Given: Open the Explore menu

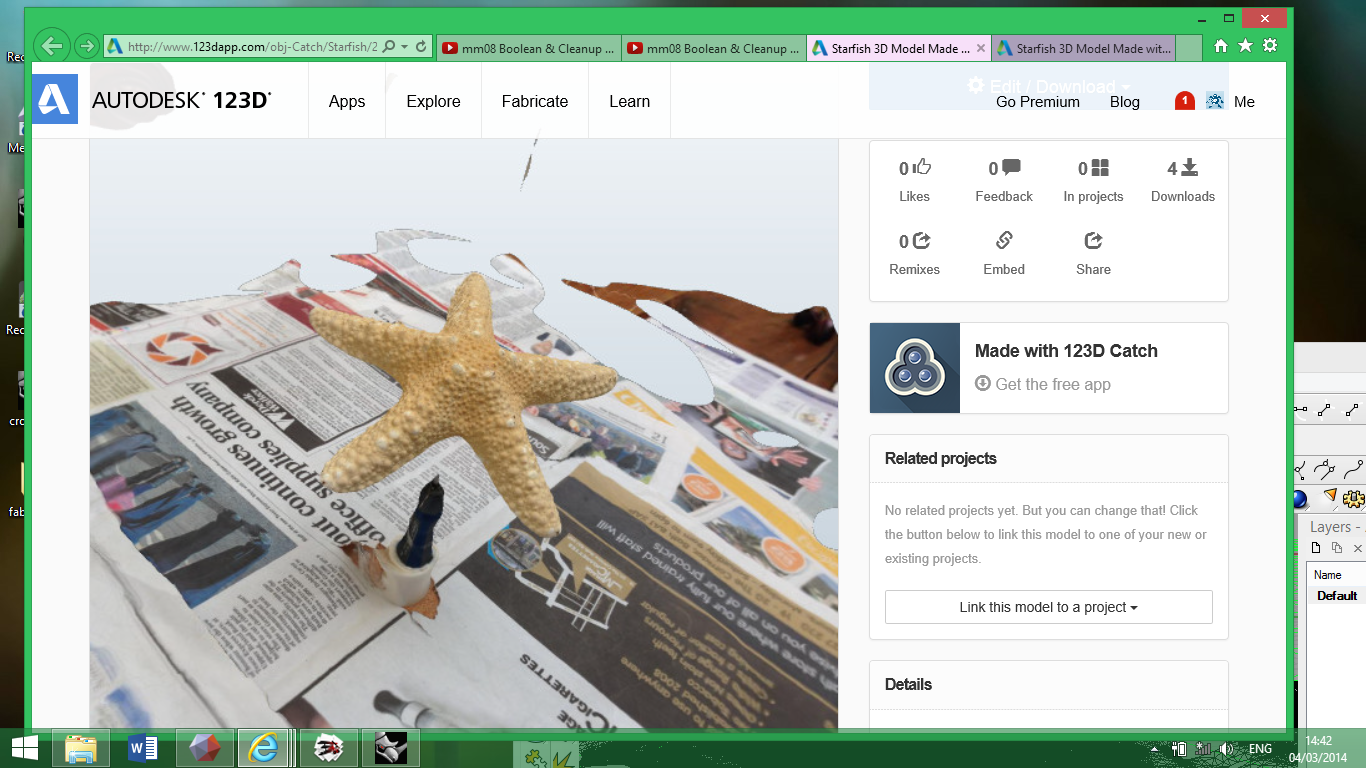Looking at the screenshot, I should click(x=434, y=101).
